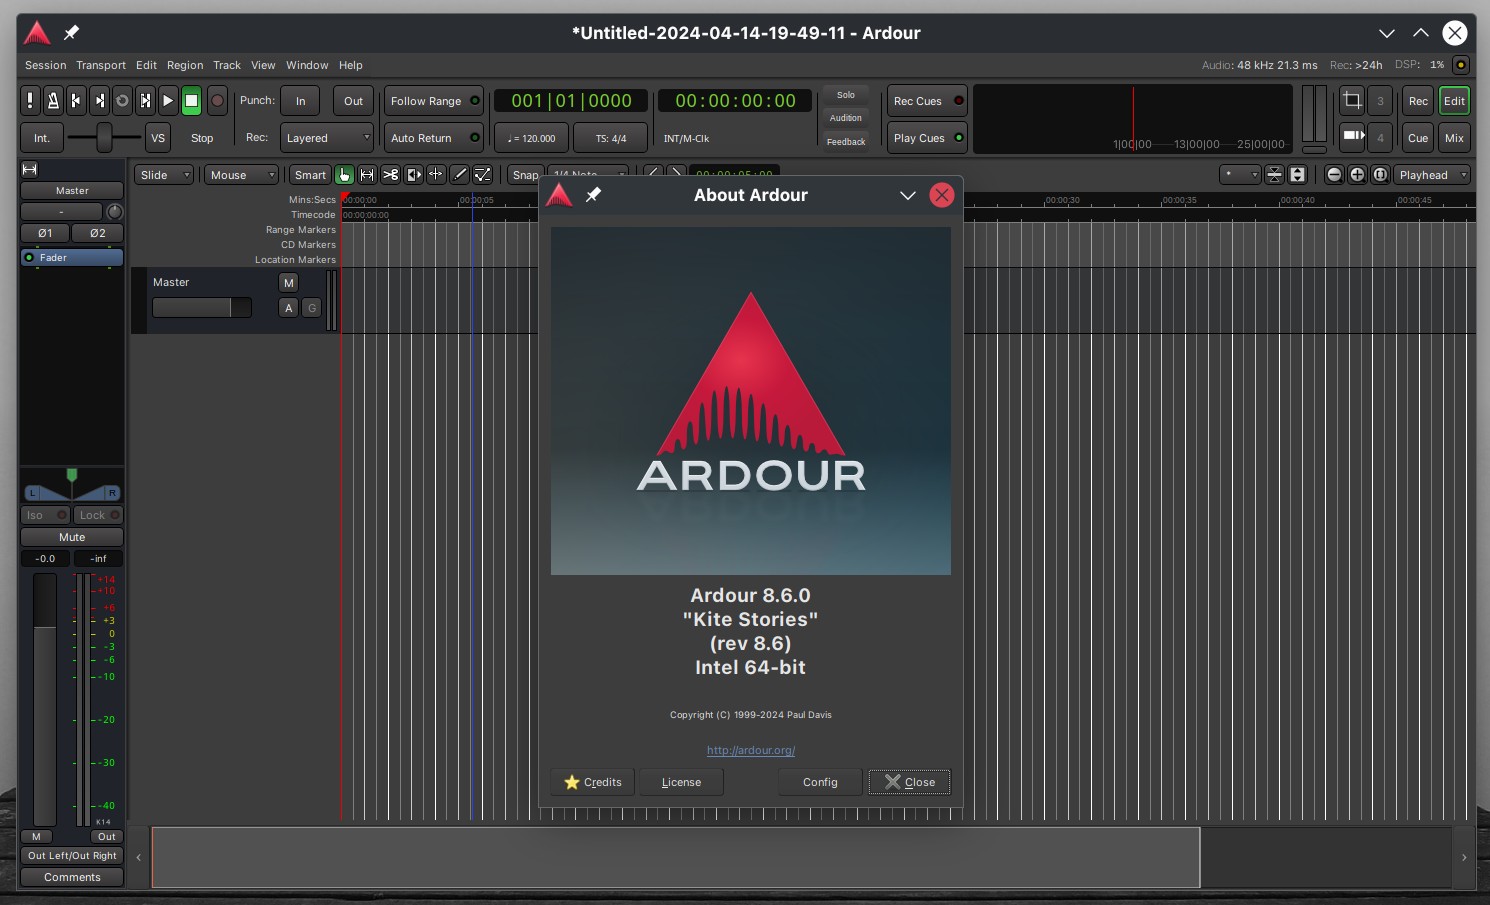Open the Help menu
This screenshot has height=905, width=1490.
tap(351, 65)
